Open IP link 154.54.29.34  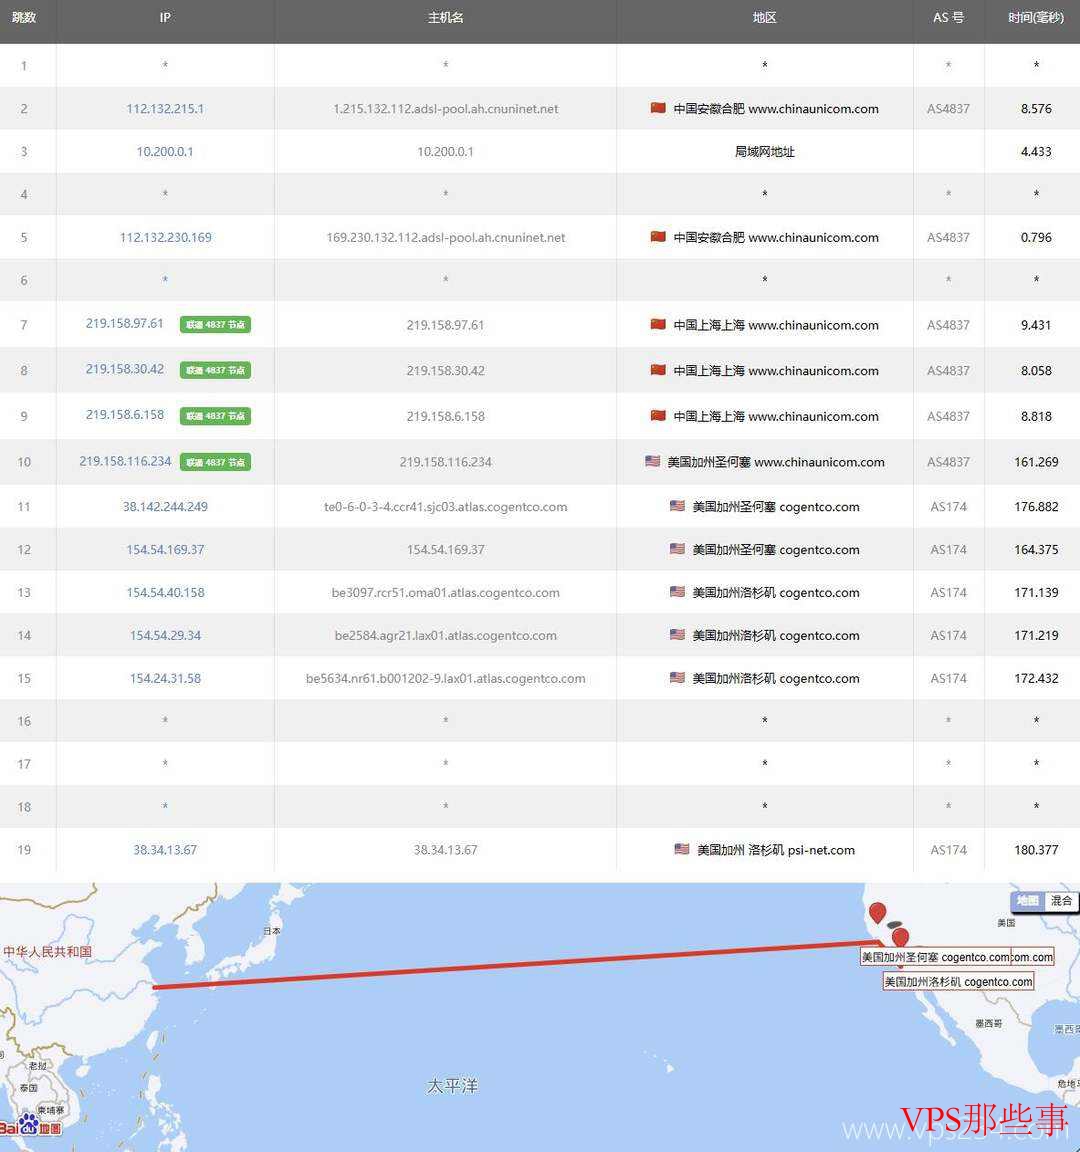[x=165, y=635]
